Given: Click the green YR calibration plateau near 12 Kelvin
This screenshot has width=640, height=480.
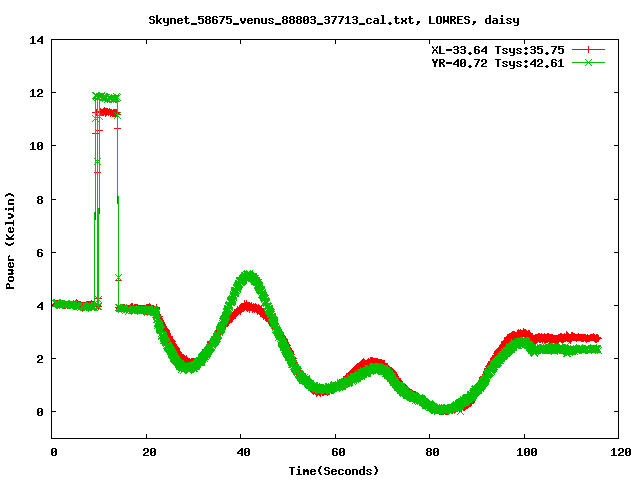Looking at the screenshot, I should (x=107, y=98).
